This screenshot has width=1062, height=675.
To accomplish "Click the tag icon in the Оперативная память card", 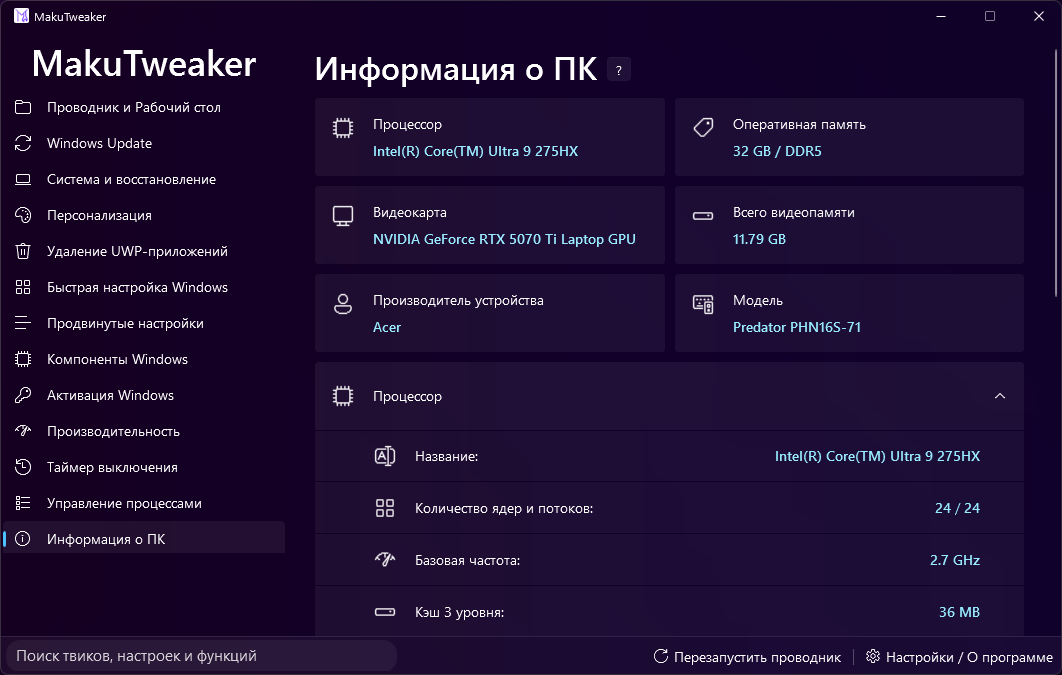I will click(x=703, y=127).
